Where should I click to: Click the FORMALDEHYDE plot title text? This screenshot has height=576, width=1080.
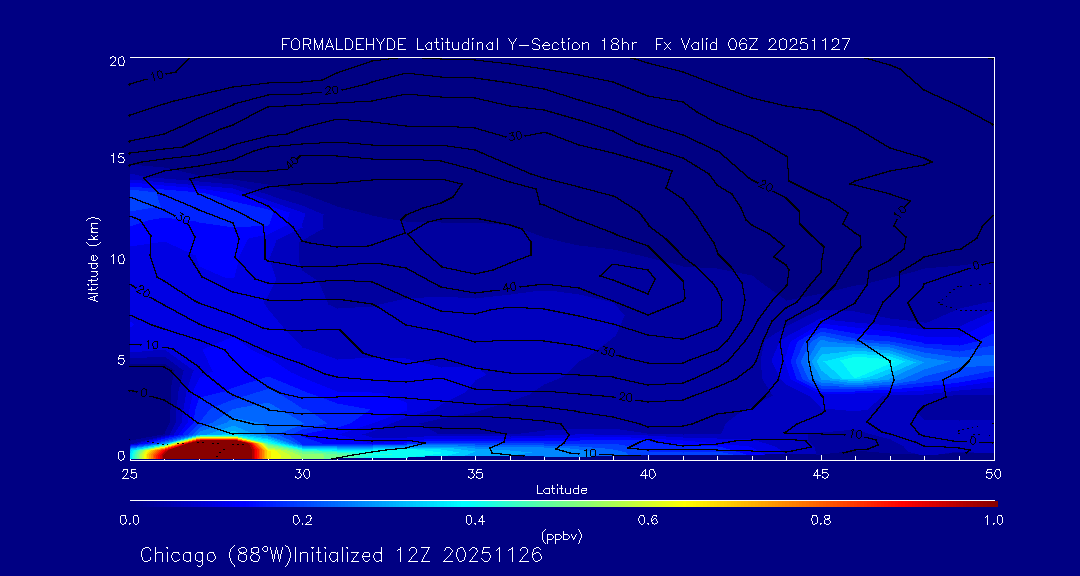coord(565,45)
